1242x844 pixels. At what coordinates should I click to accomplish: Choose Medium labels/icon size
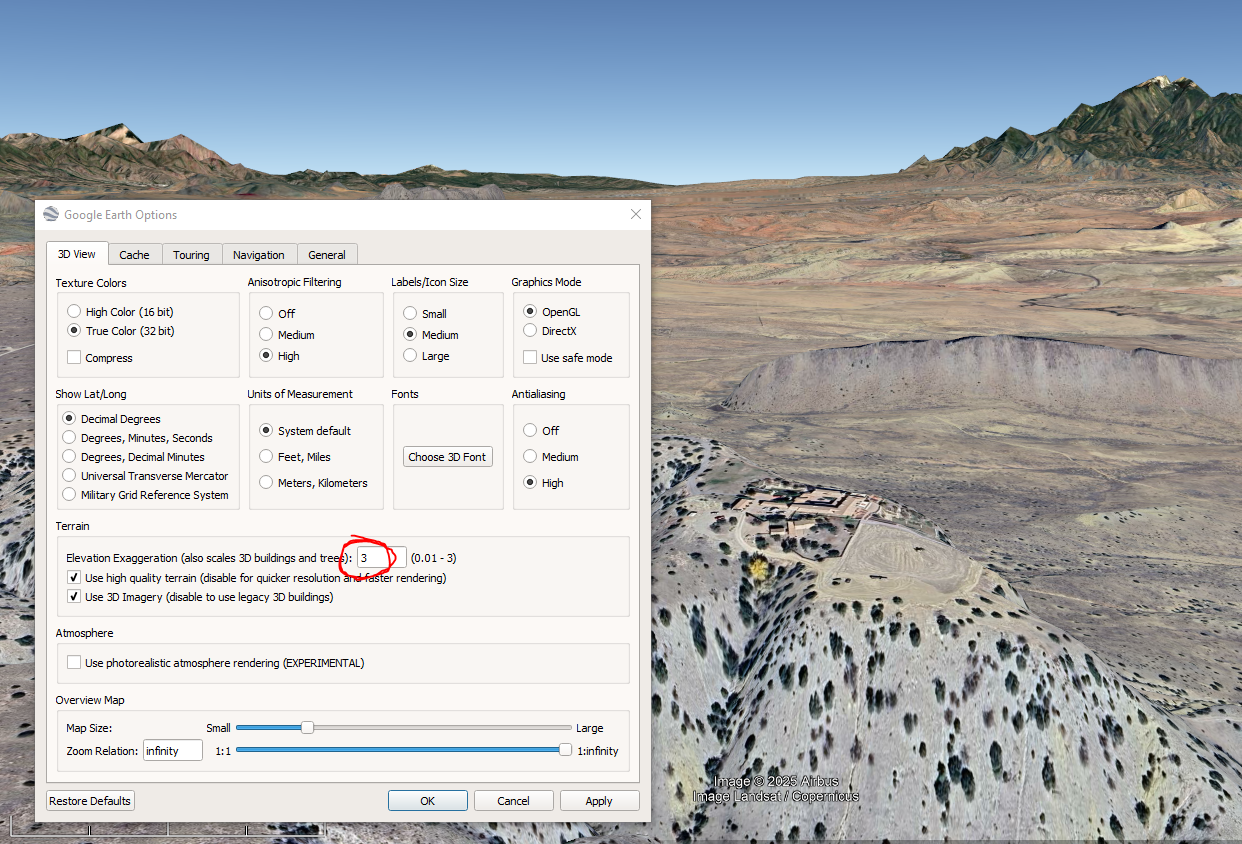click(410, 334)
